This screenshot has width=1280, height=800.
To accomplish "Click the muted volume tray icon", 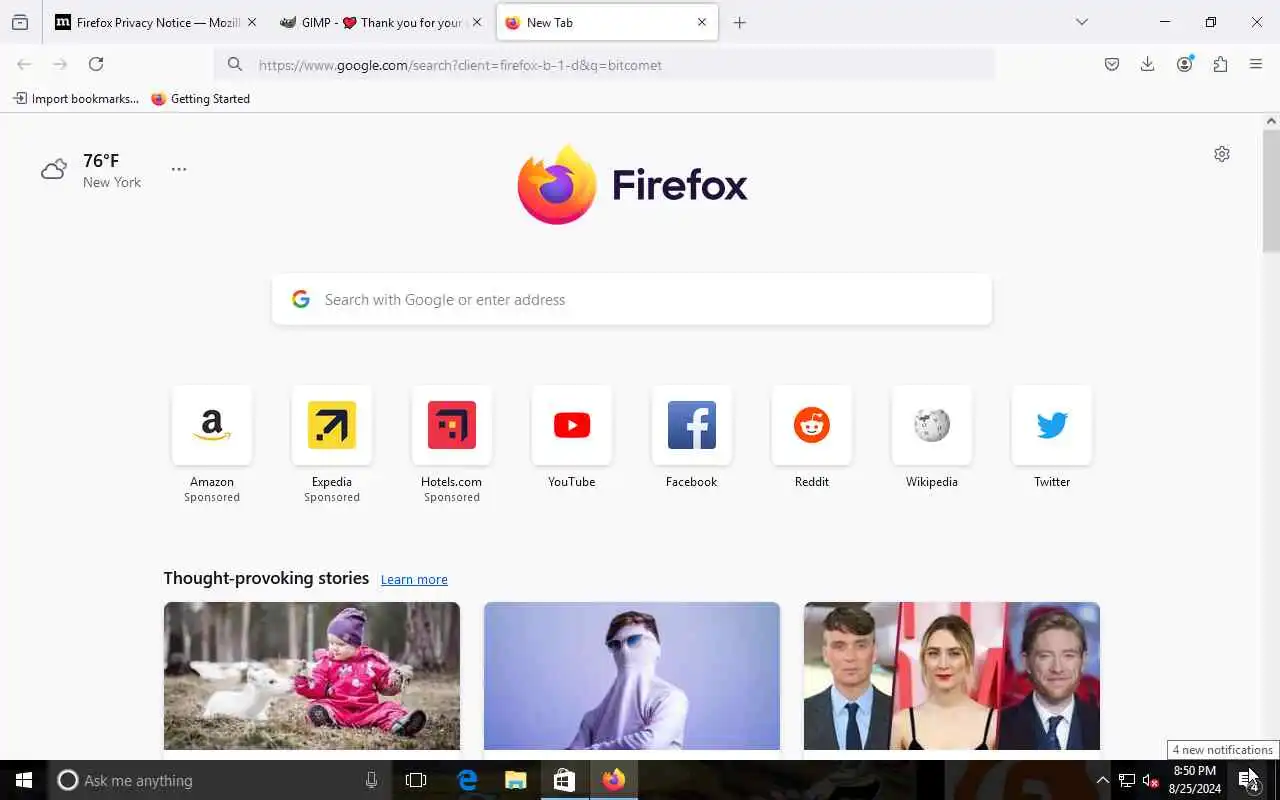I will 1150,781.
